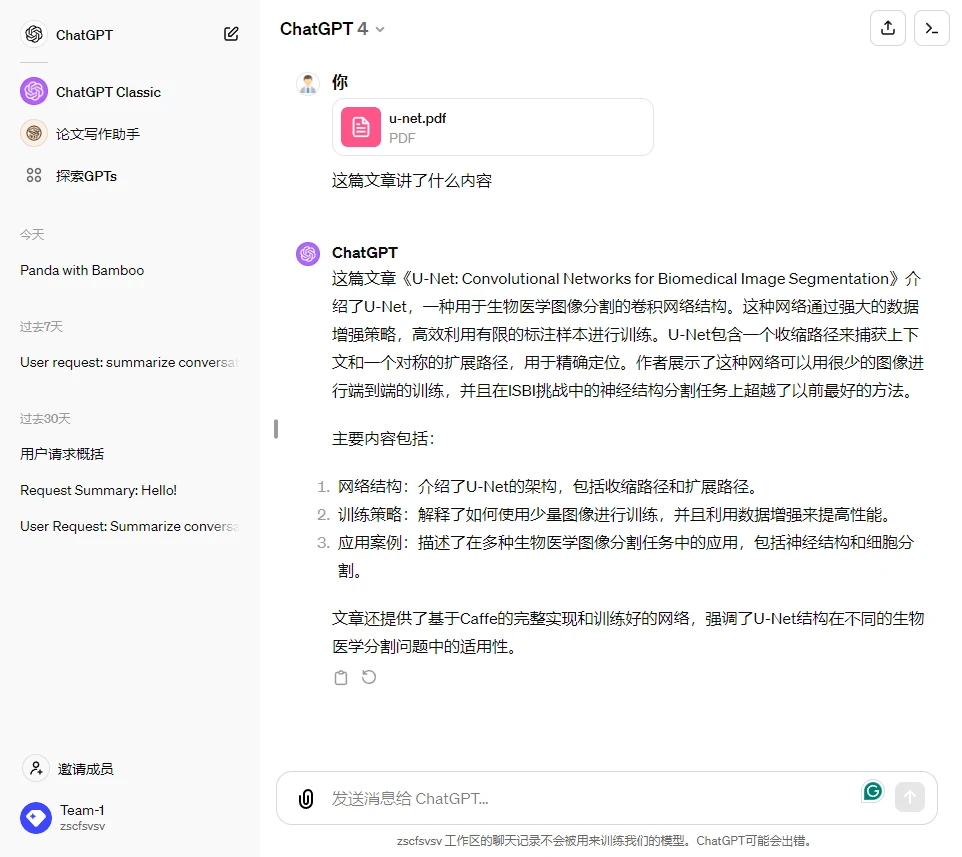Click the 过去30天 section label
962x857 pixels.
pos(45,418)
